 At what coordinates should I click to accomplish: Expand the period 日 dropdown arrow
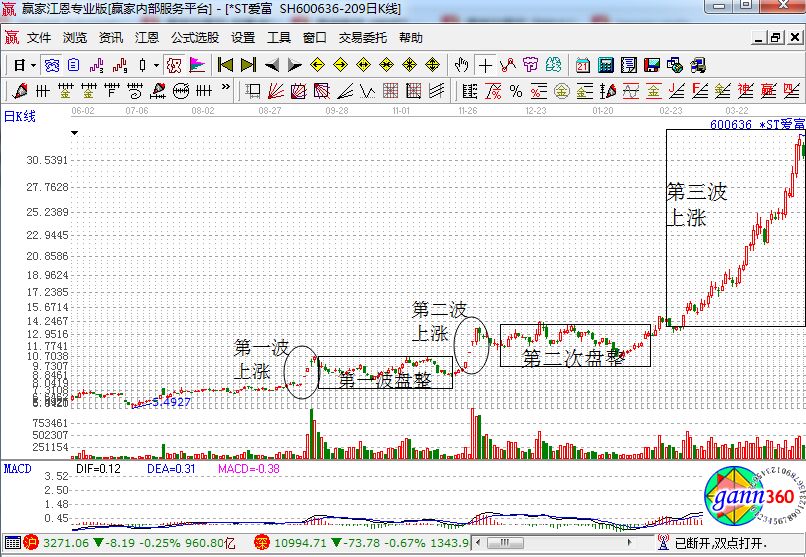click(x=33, y=65)
